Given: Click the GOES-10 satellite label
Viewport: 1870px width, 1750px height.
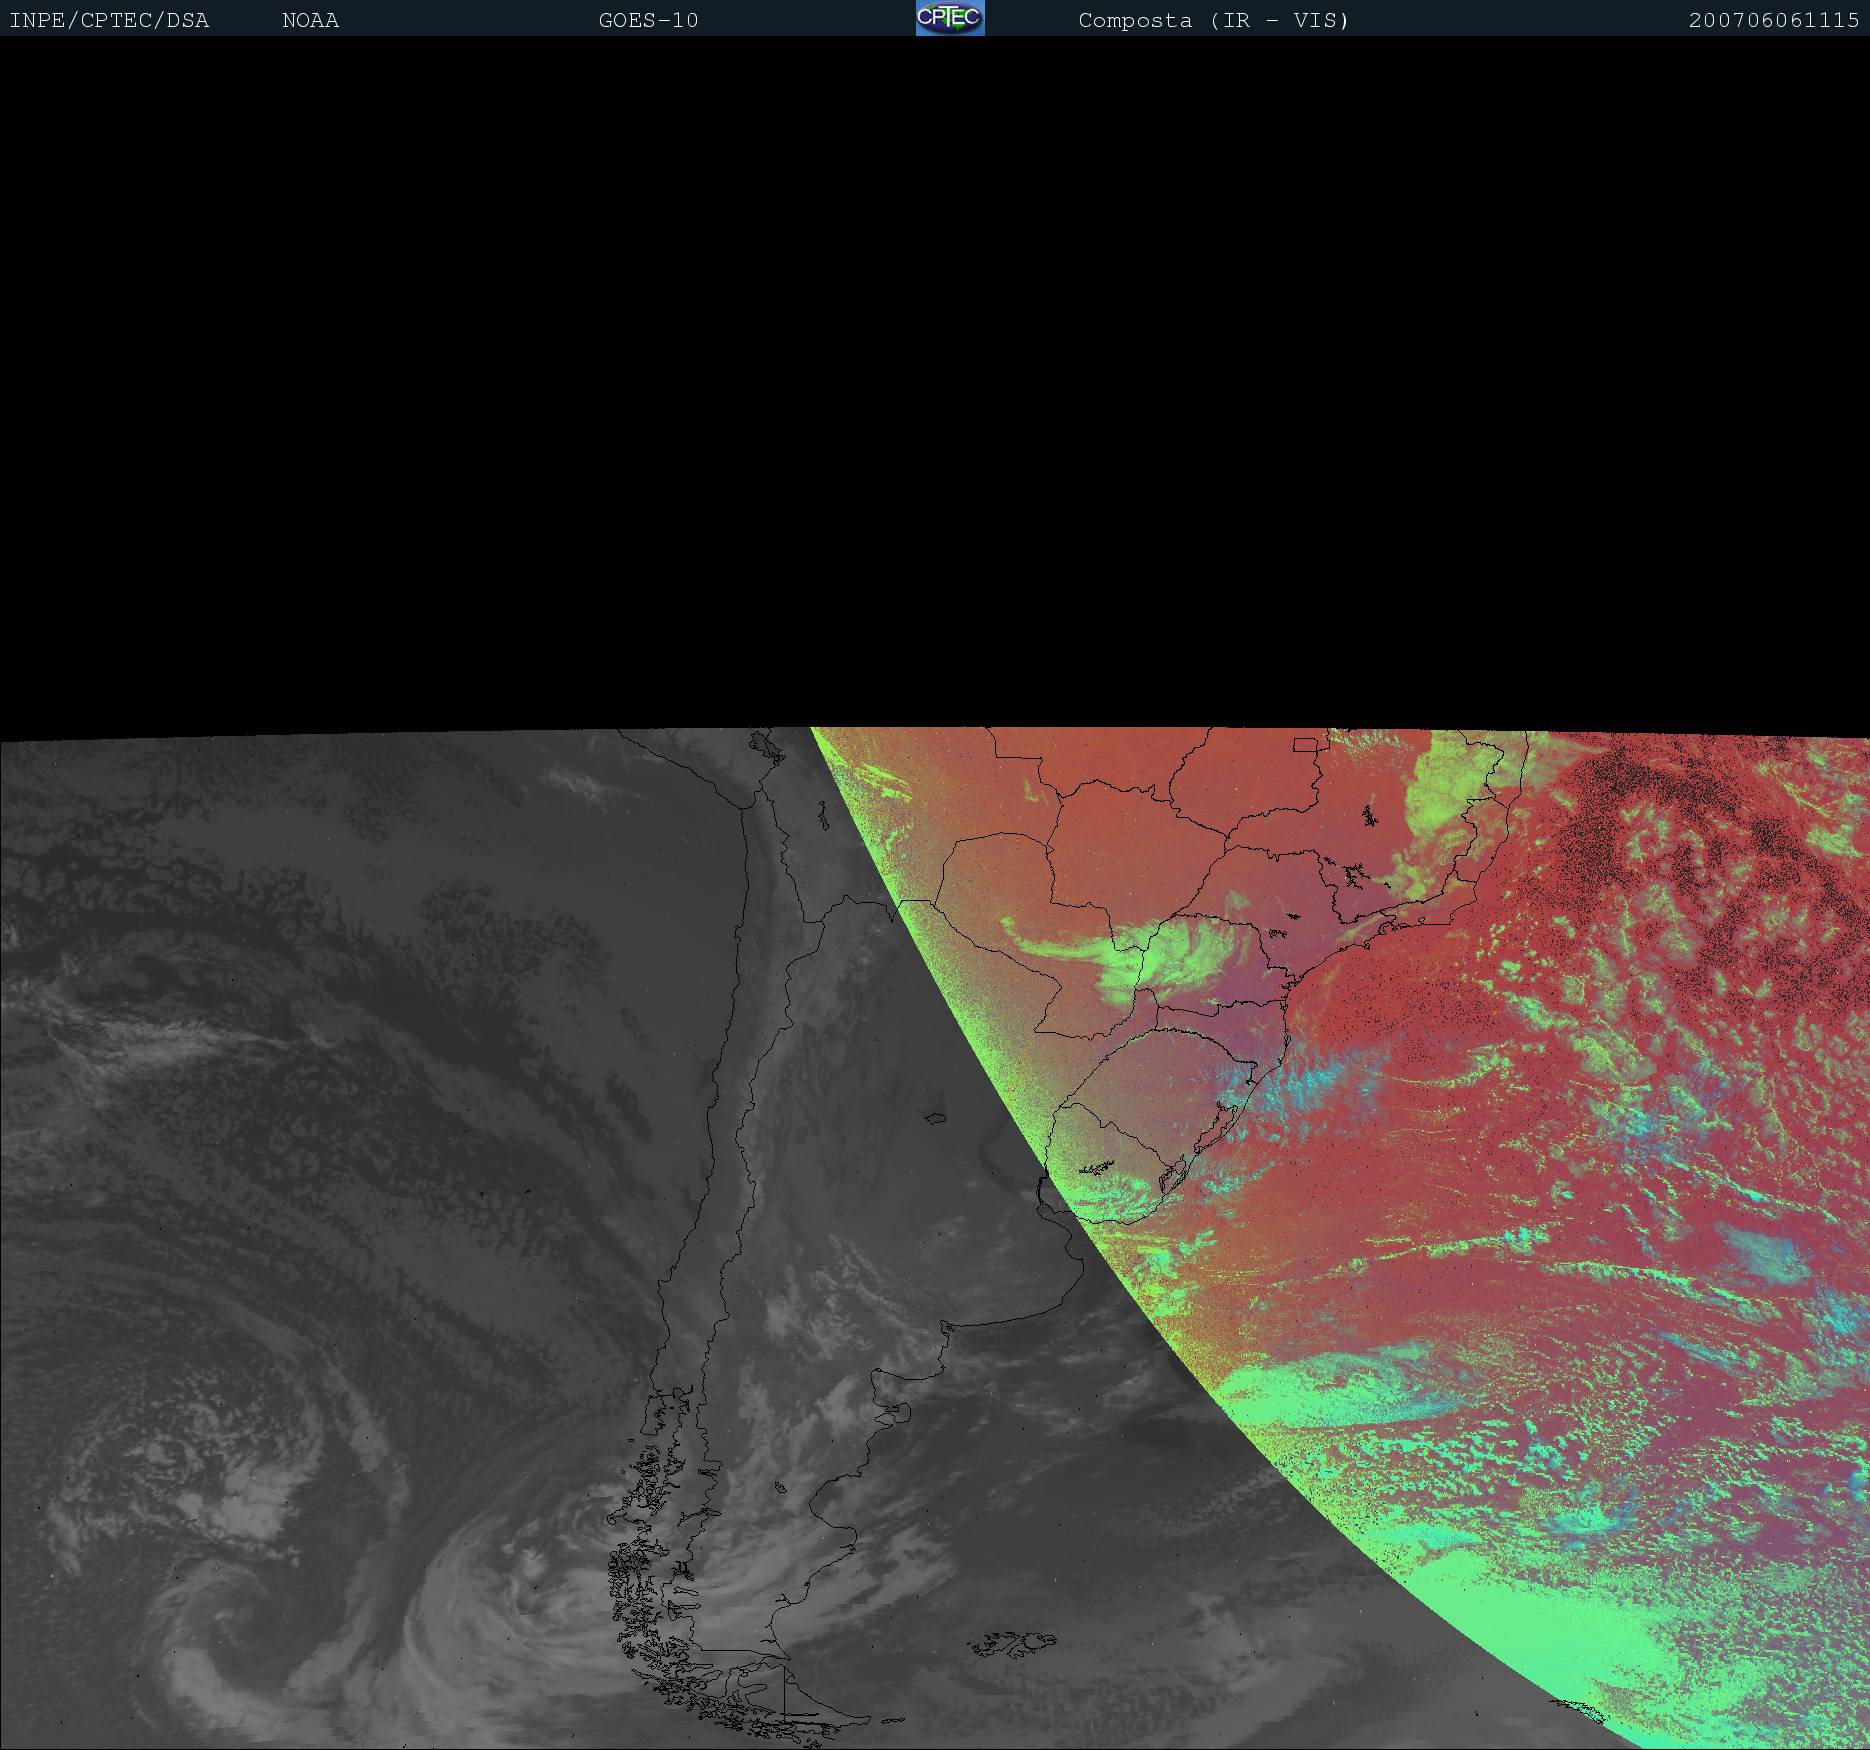Looking at the screenshot, I should [648, 21].
